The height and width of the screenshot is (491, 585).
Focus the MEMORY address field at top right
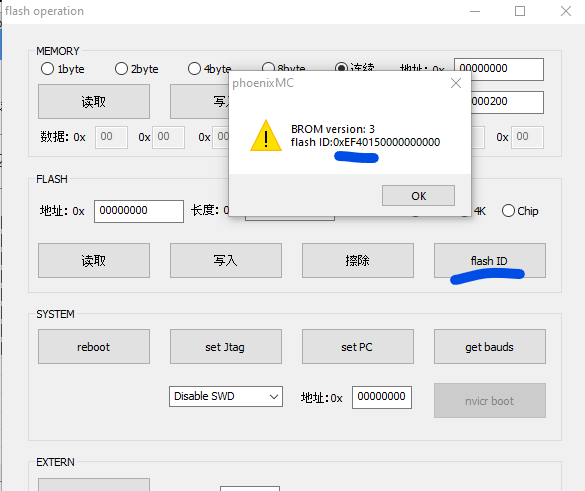tap(498, 69)
